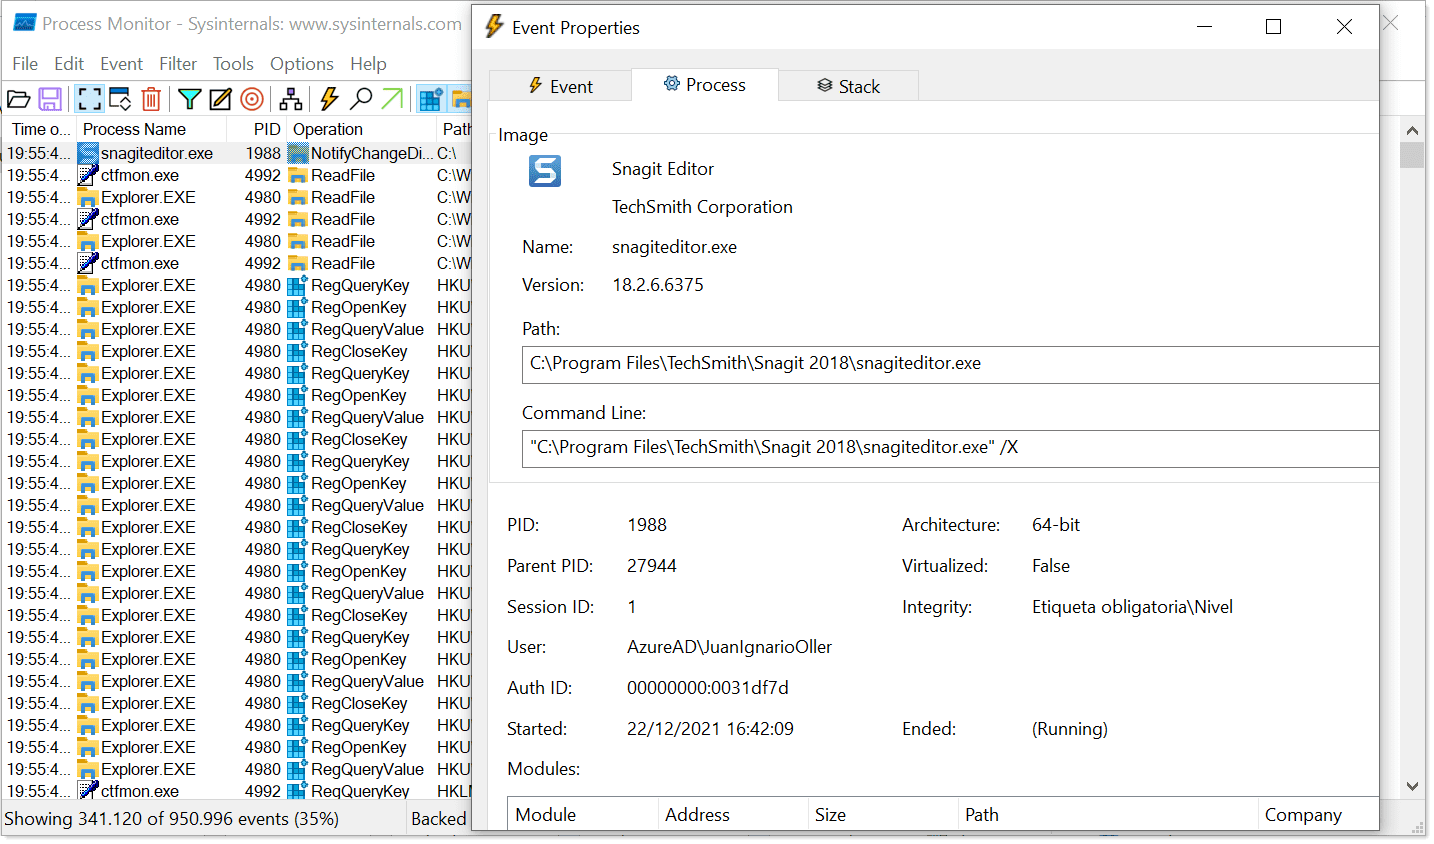Click the user AzureAD\JuanIgnarioOller

point(729,647)
